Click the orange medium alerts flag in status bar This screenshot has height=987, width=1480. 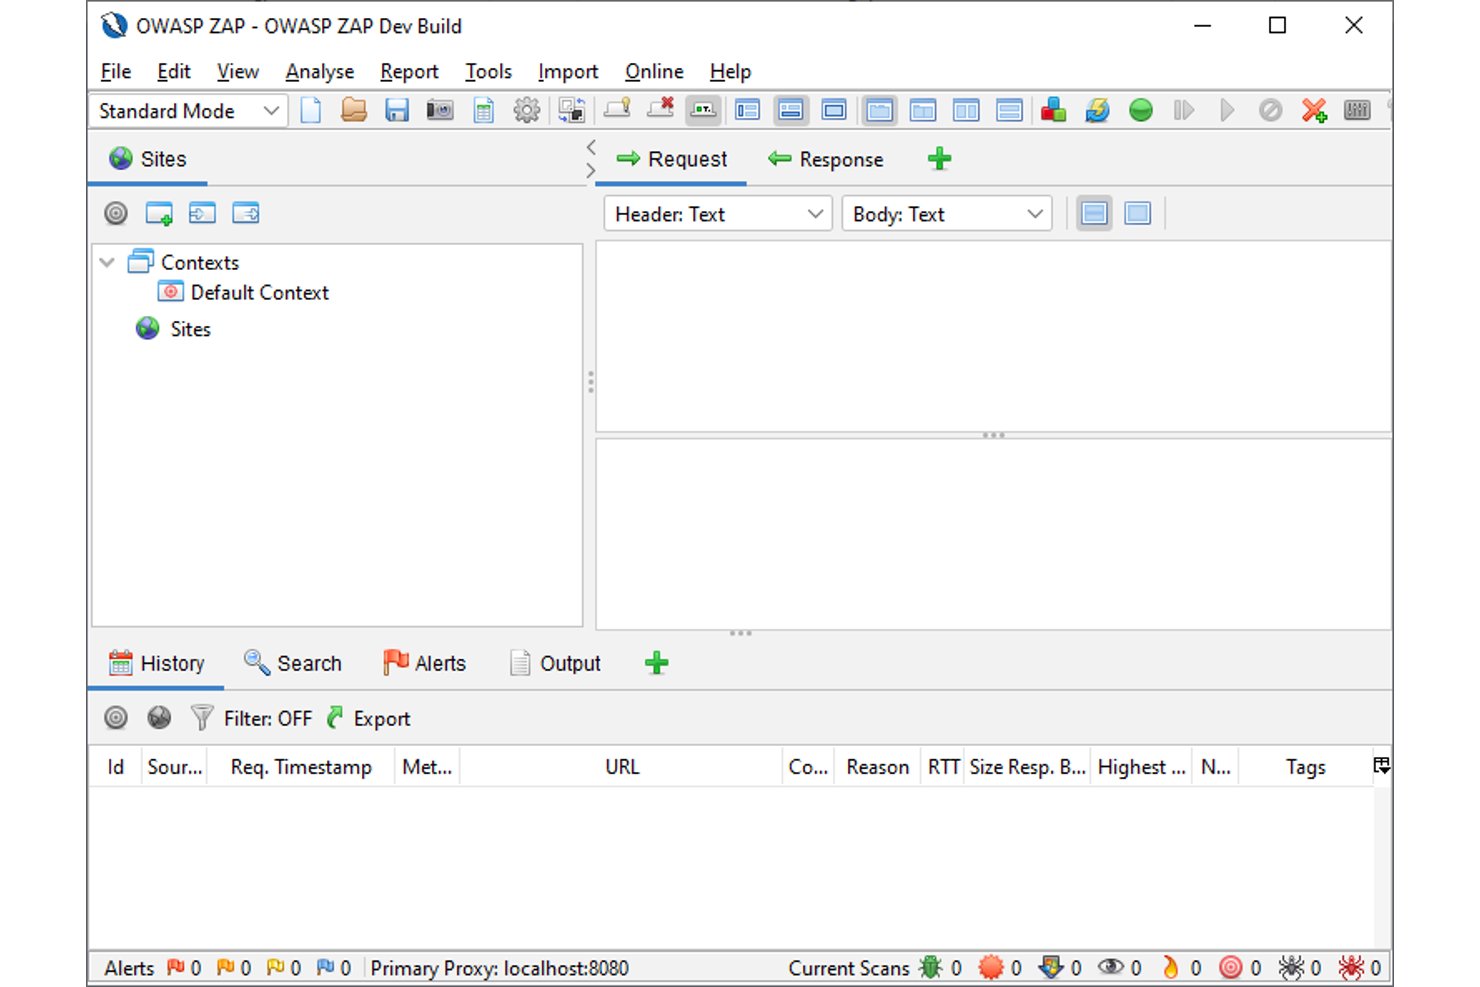[226, 967]
